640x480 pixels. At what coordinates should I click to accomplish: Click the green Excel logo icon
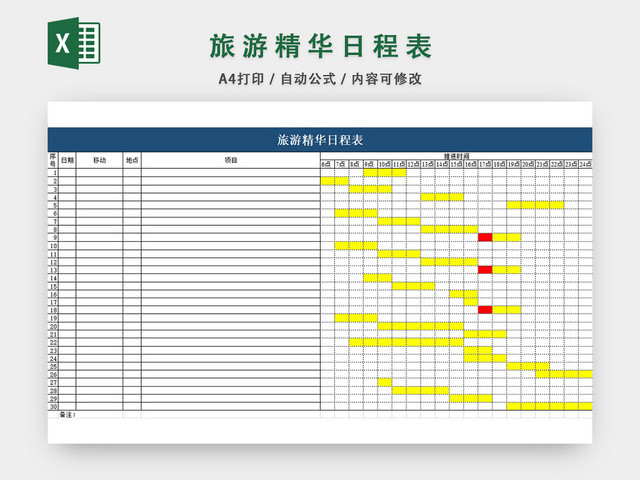pos(74,43)
